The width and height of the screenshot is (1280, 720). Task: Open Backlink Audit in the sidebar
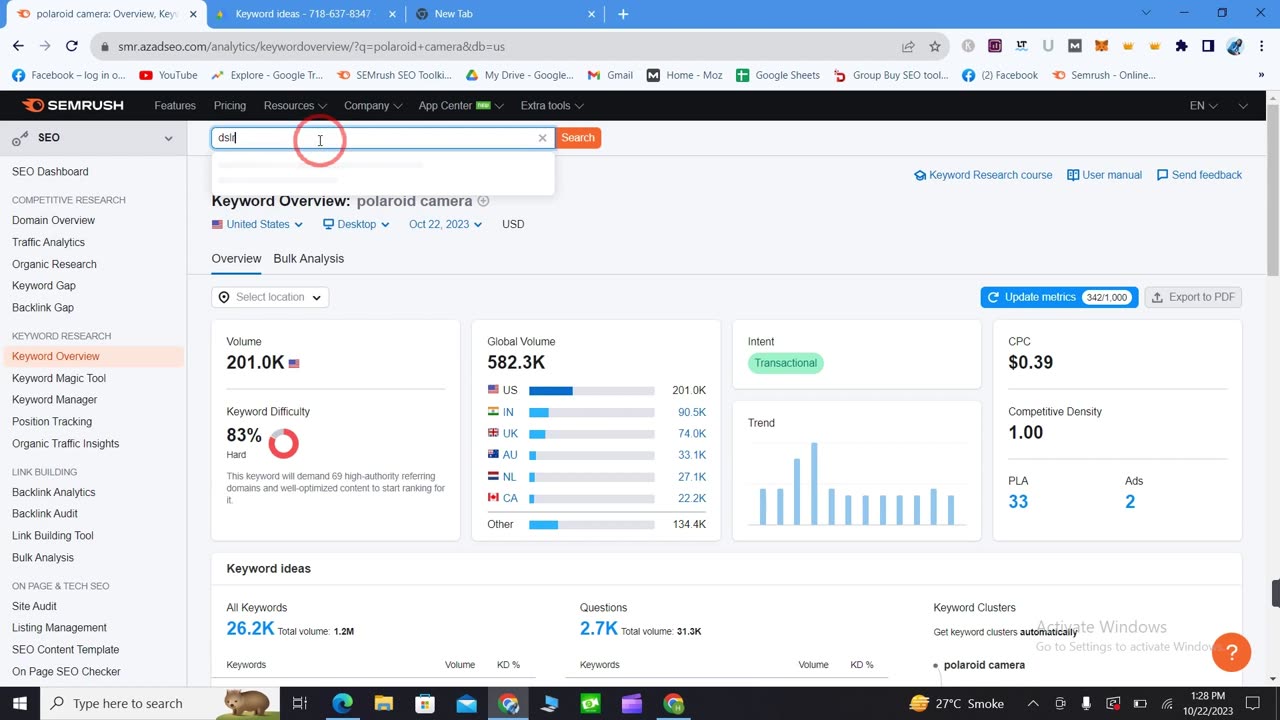pos(45,514)
